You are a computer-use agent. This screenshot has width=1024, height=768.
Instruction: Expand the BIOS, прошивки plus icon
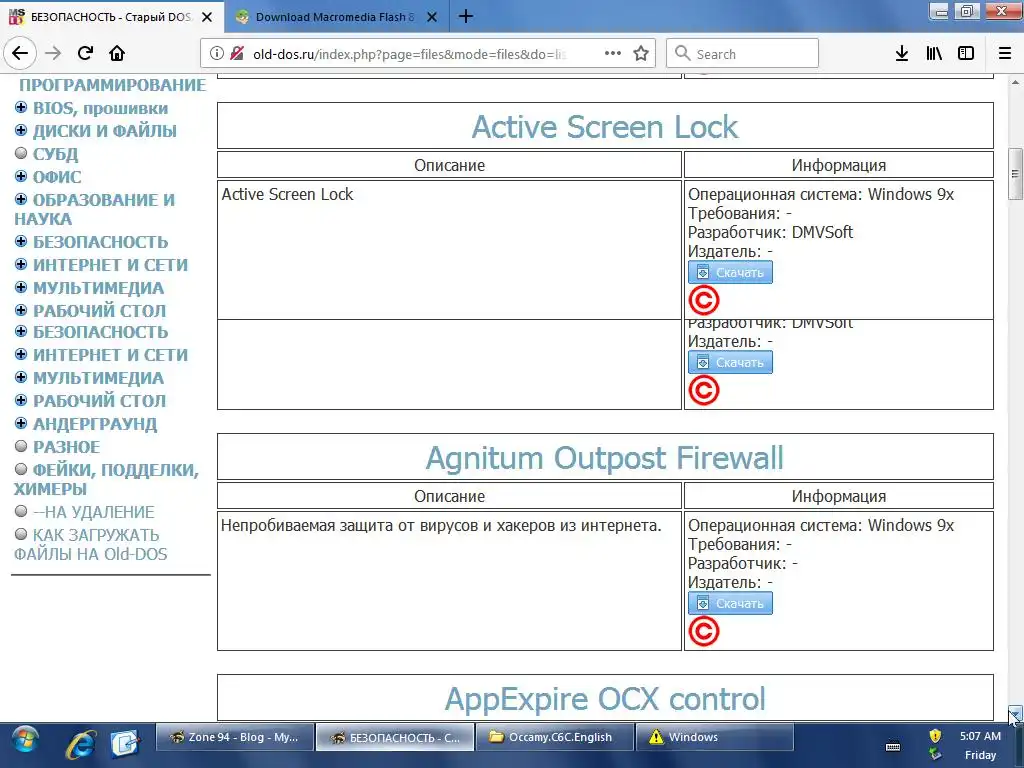tap(21, 107)
